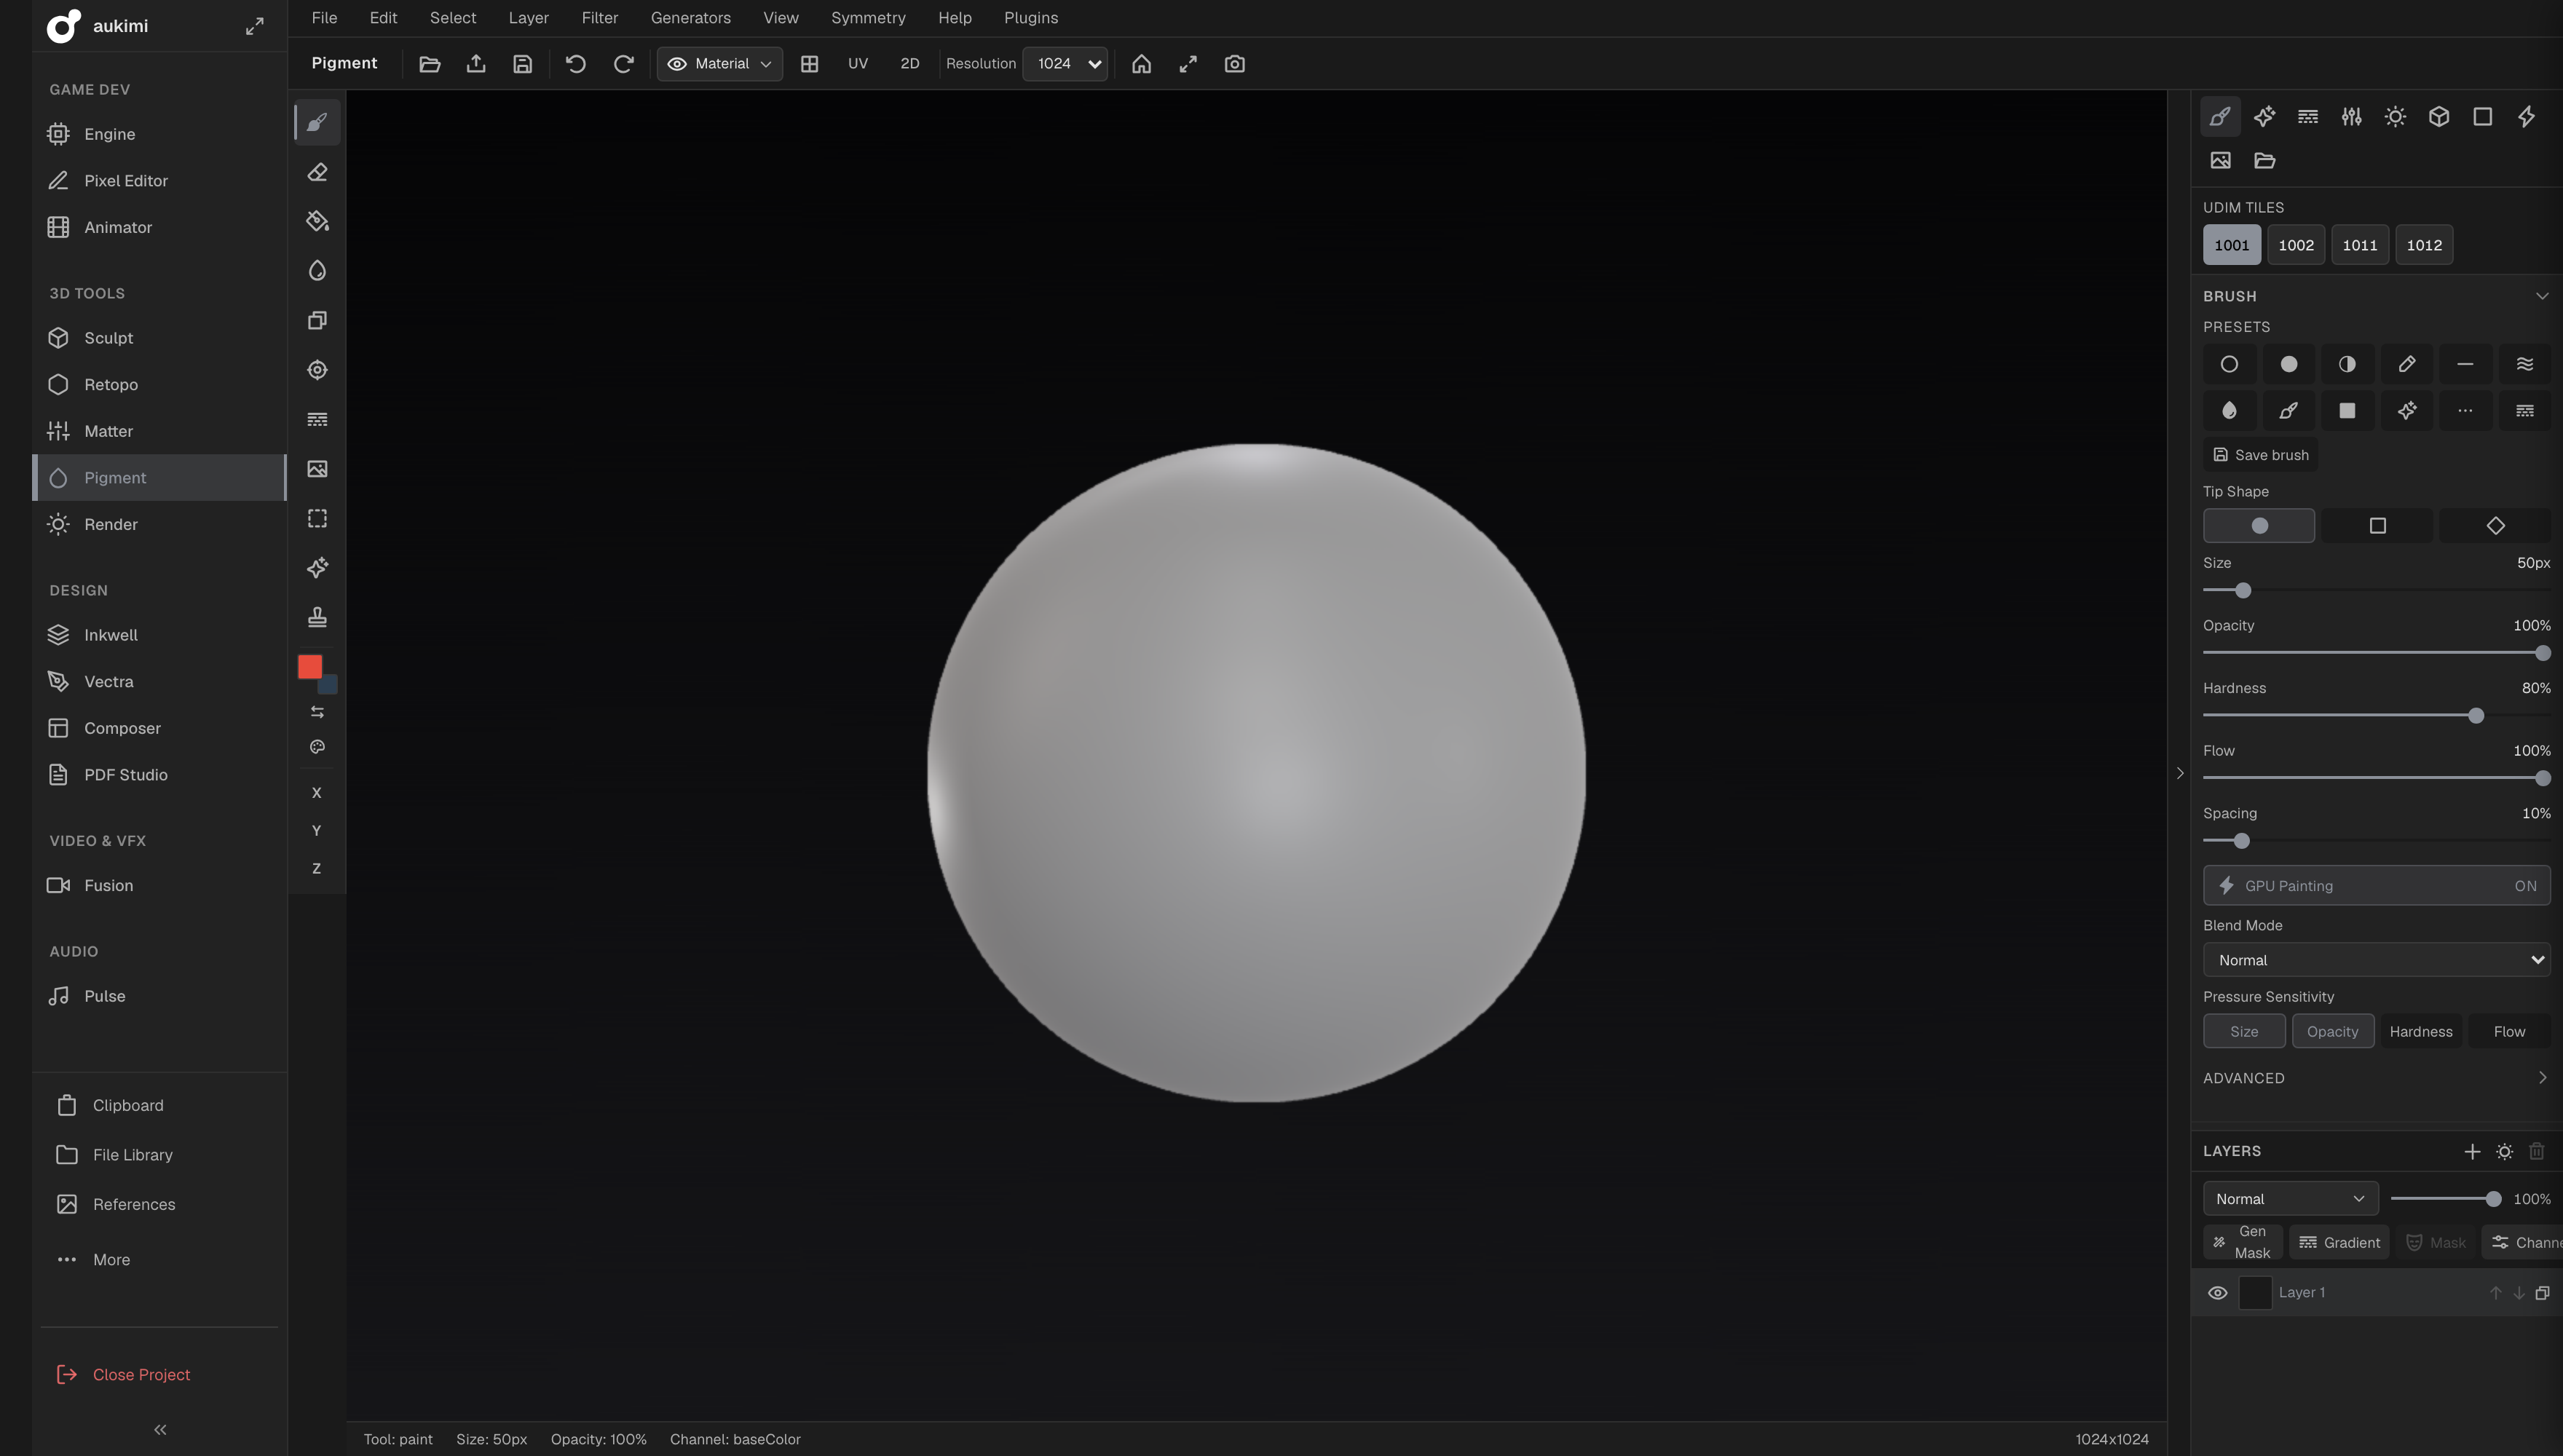Viewport: 2563px width, 1456px height.
Task: Select the Eraser tool in left toolbar
Action: click(317, 172)
